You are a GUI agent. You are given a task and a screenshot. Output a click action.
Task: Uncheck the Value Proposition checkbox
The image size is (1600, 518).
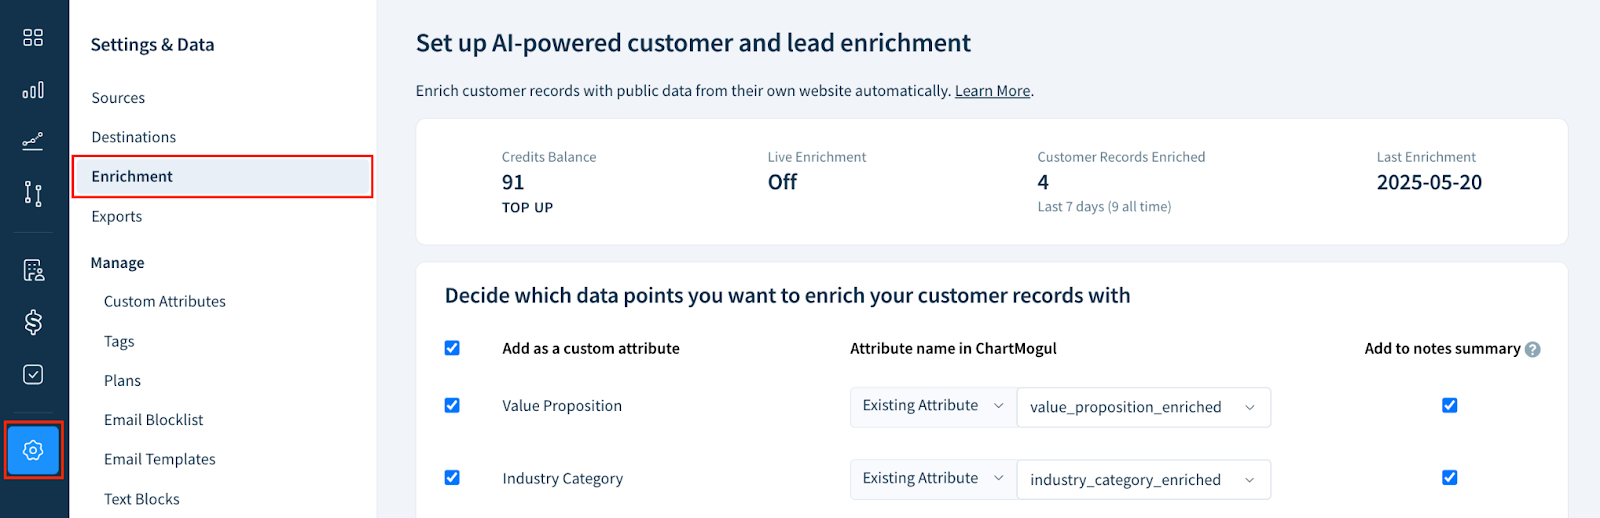452,405
